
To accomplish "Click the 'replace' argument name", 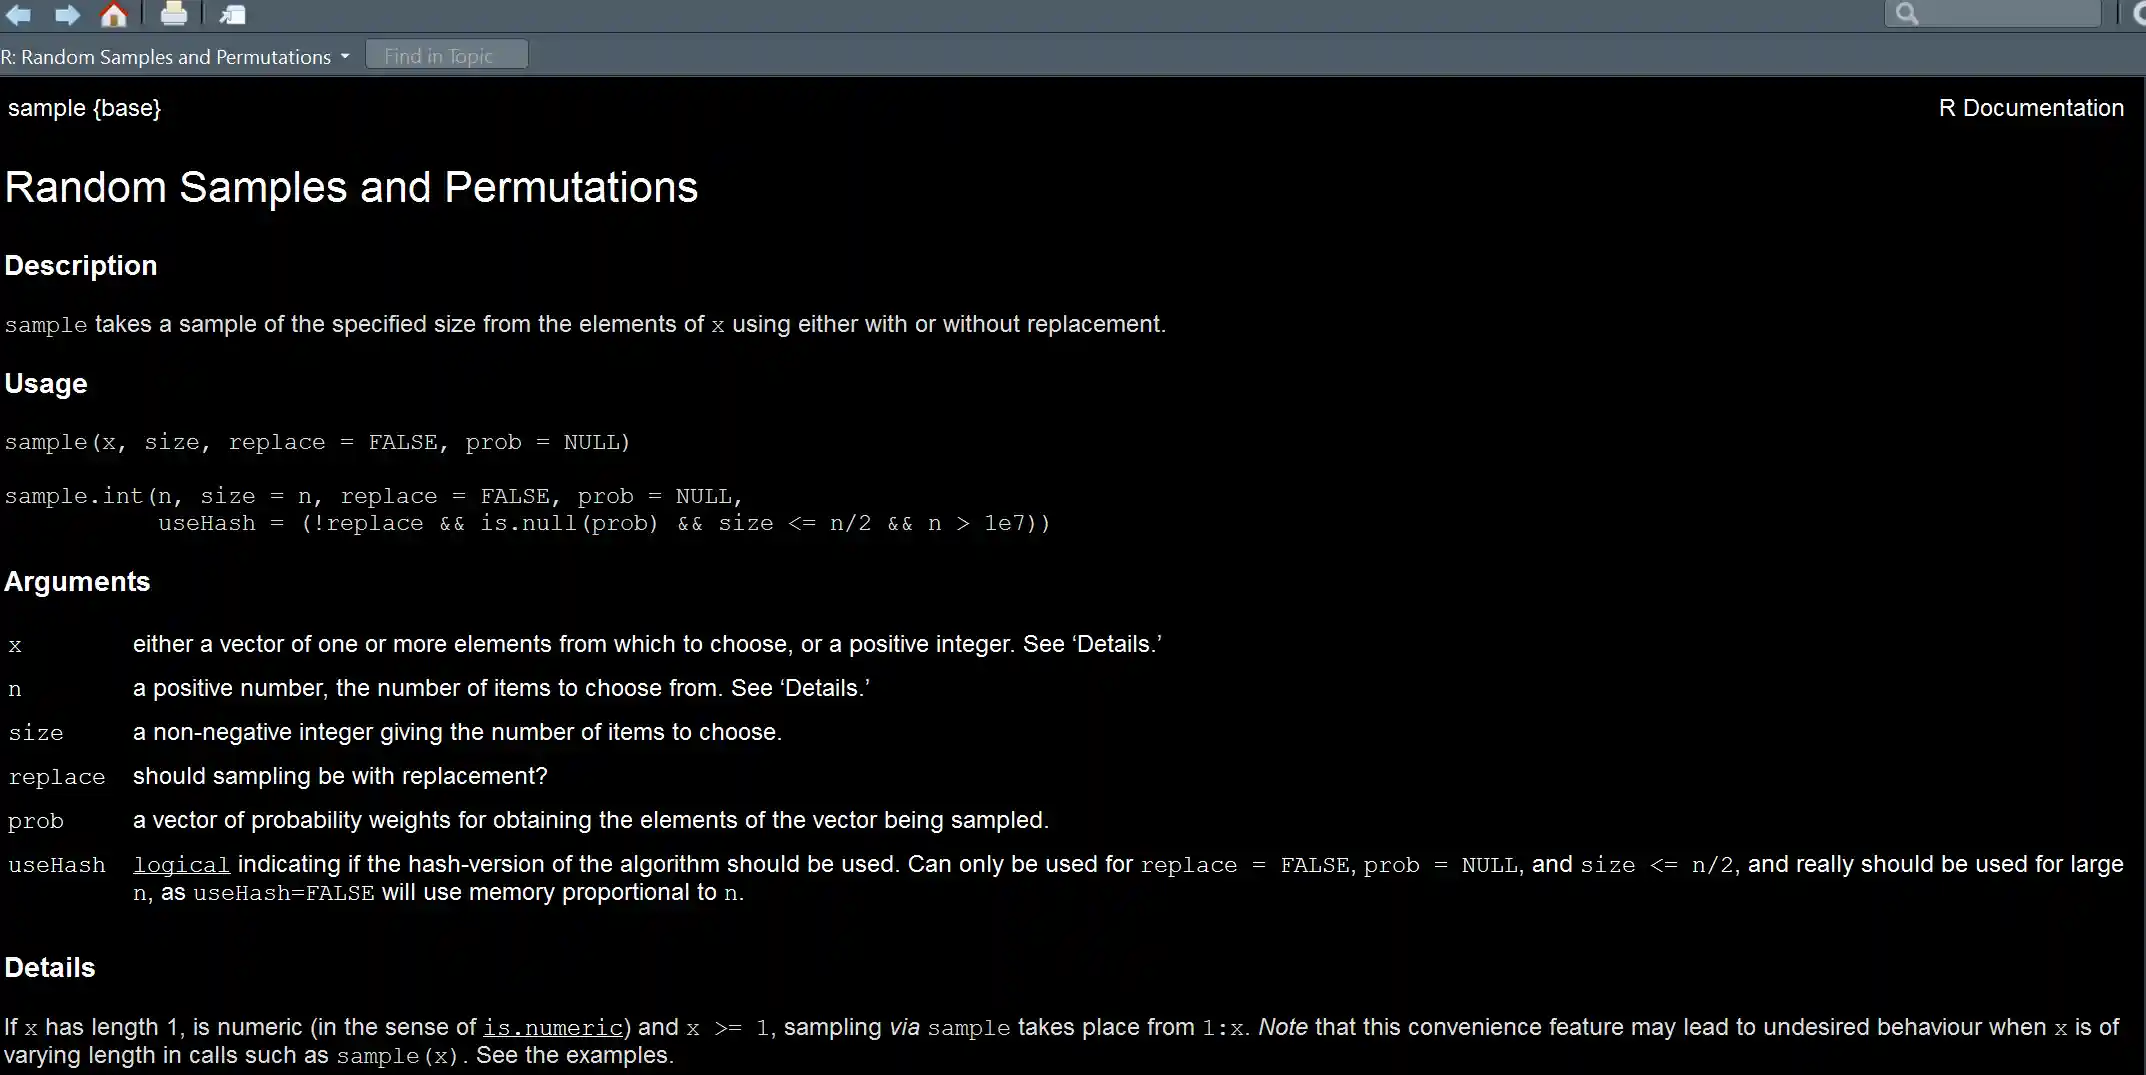I will tap(57, 777).
